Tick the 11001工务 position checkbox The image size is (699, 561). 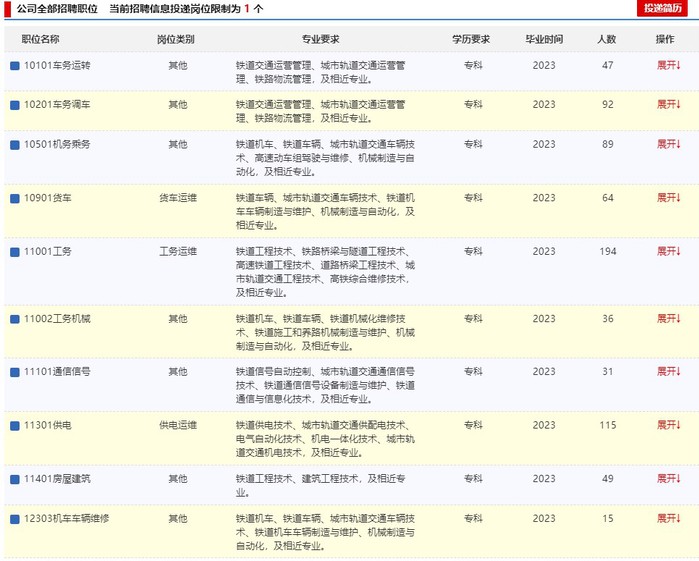pyautogui.click(x=15, y=252)
